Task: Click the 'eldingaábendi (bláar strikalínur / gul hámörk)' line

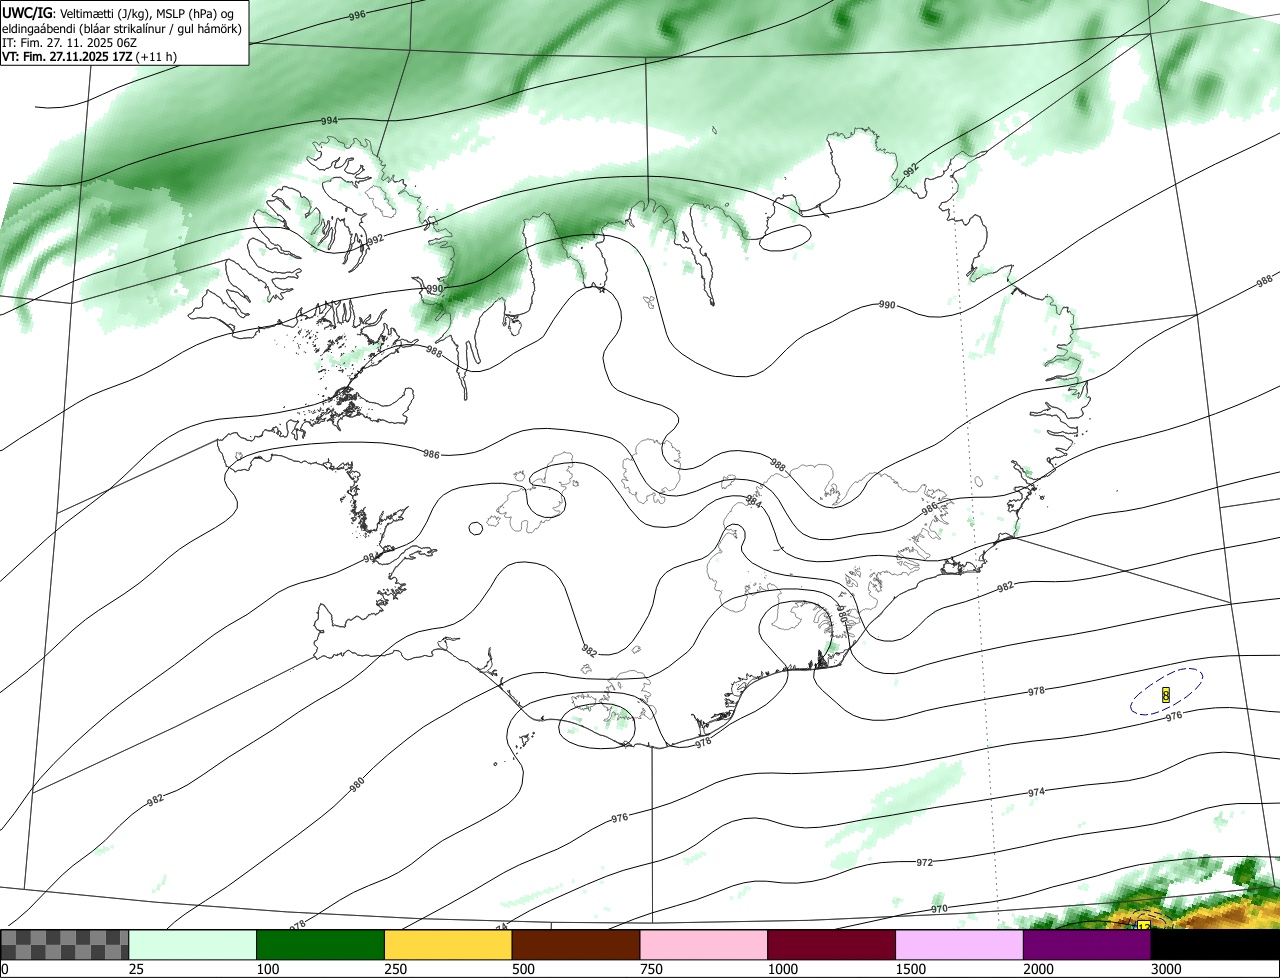Action: click(122, 28)
